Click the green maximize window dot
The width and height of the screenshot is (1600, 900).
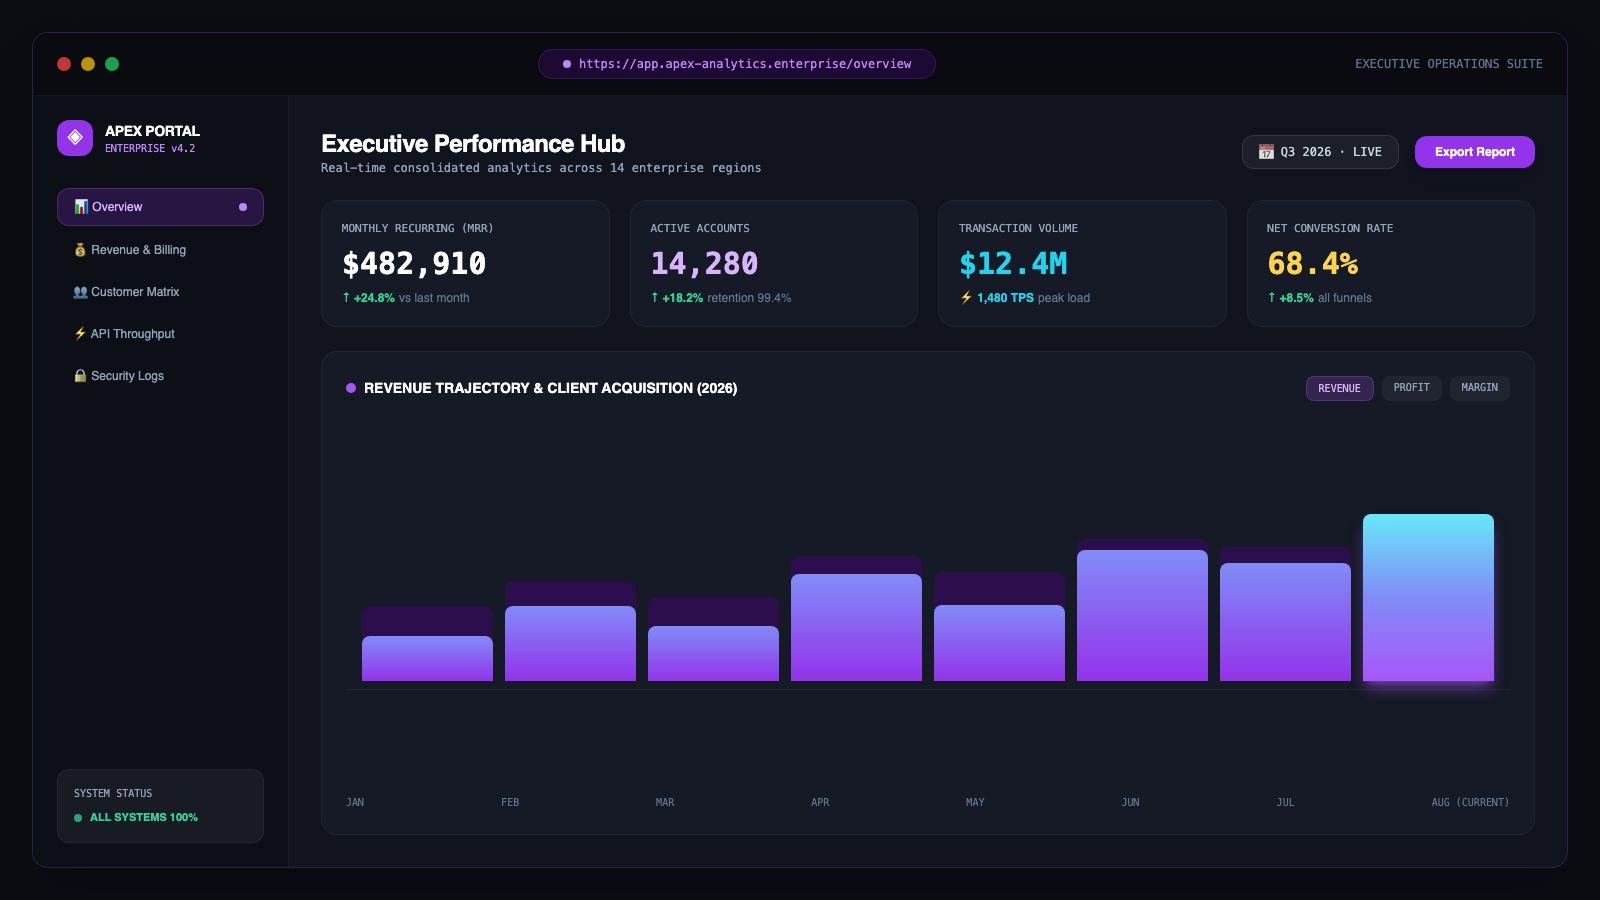tap(112, 64)
